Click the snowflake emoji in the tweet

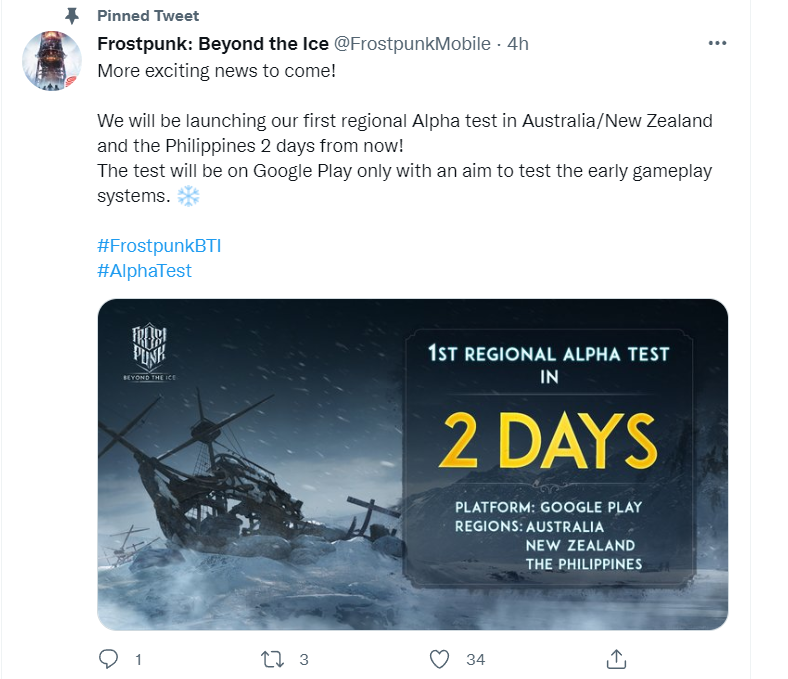click(188, 197)
